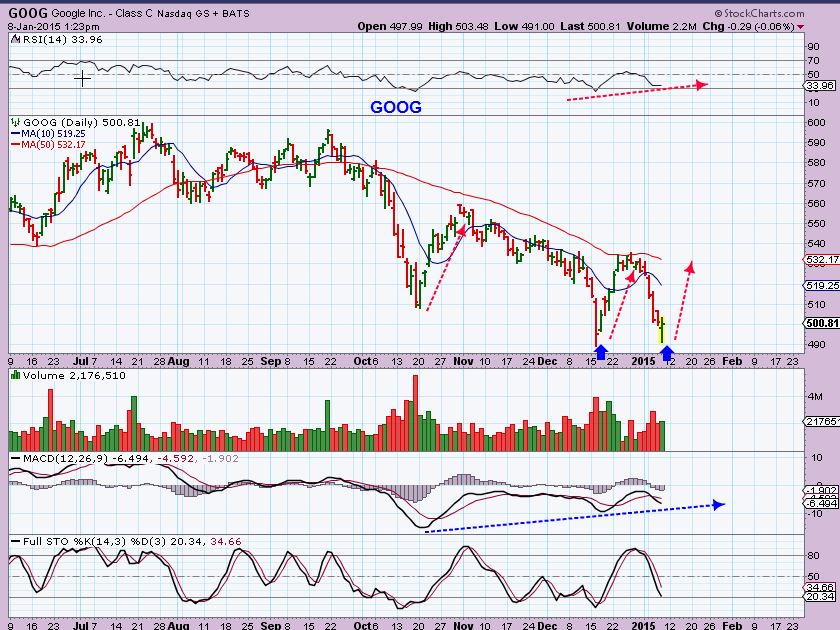Click the MACD(12,26,9) -6.494 label
The width and height of the screenshot is (840, 630).
[x=87, y=459]
